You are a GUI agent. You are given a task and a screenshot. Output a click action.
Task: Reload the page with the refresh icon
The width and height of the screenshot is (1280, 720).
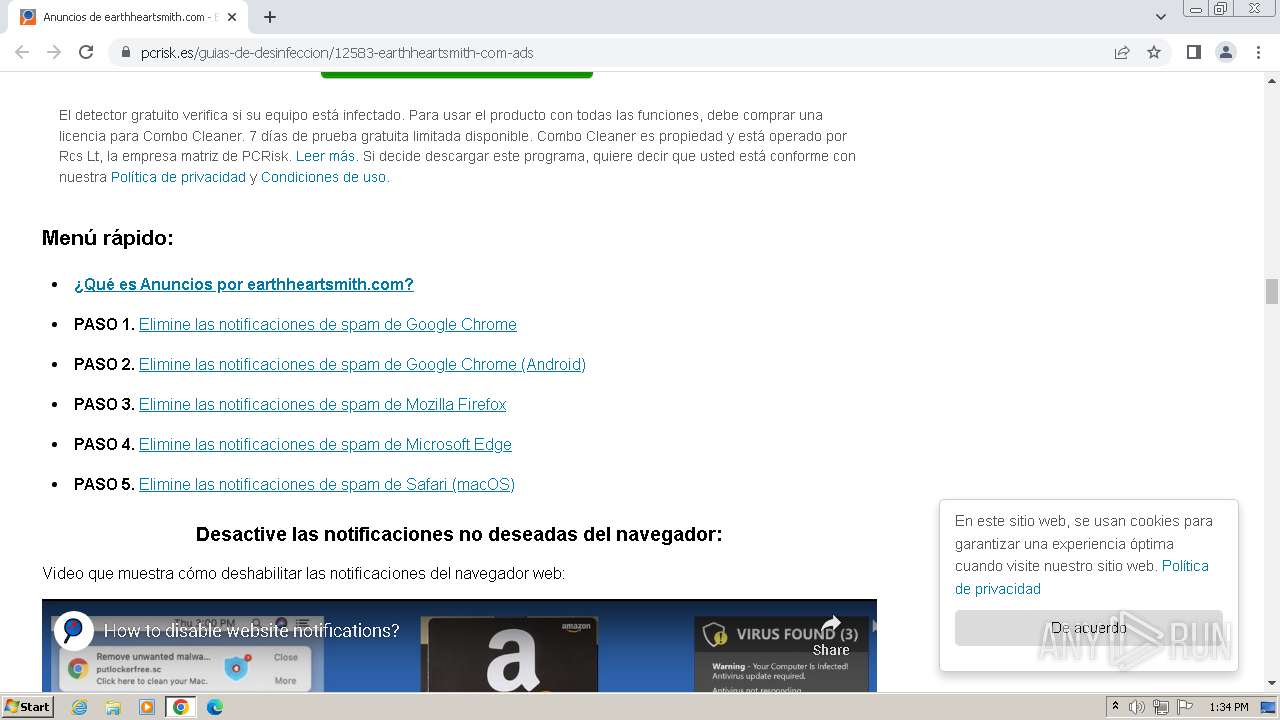[x=86, y=52]
